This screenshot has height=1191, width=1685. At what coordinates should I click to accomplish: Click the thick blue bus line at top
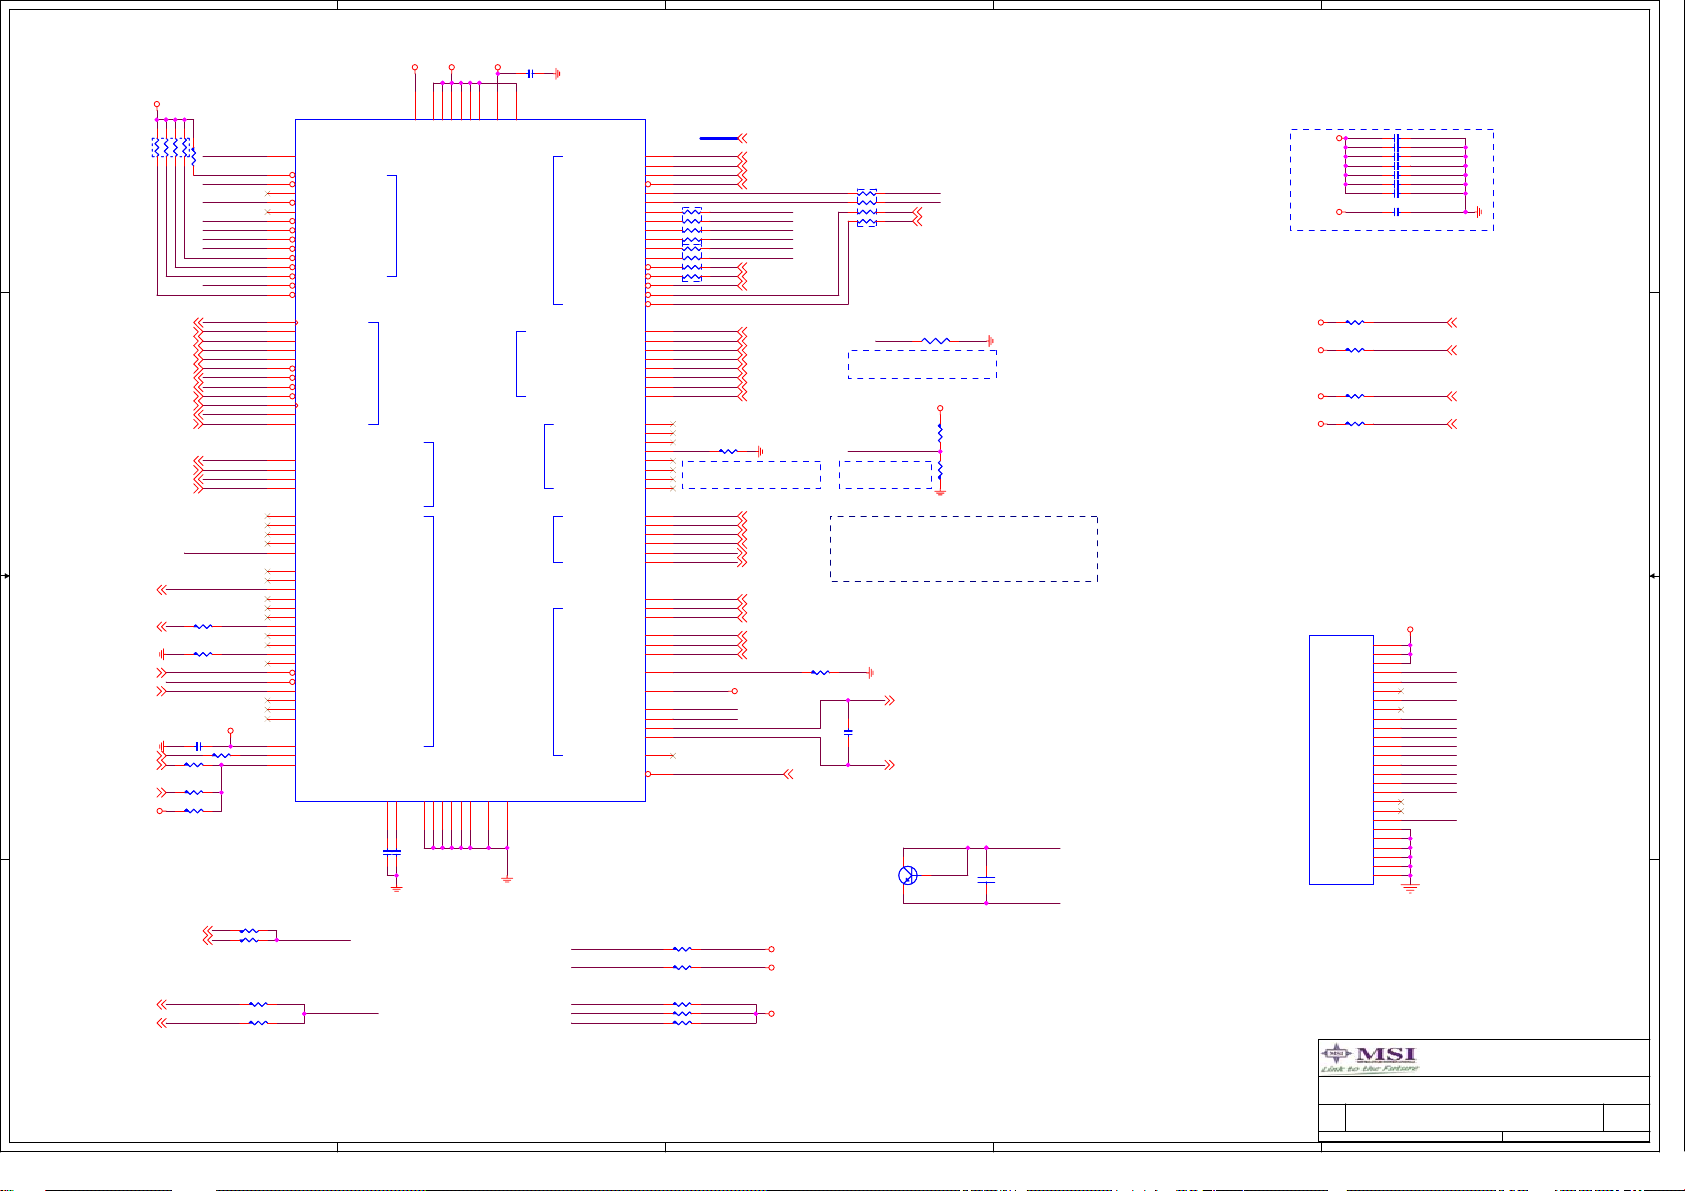click(x=719, y=138)
